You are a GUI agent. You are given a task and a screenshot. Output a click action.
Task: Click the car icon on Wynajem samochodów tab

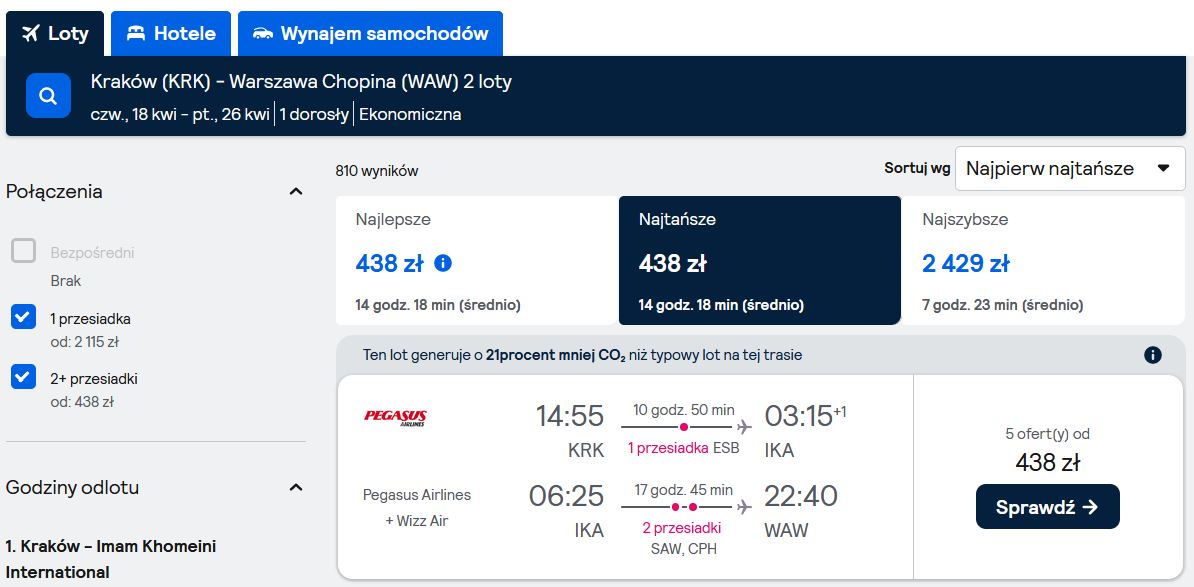[x=263, y=33]
